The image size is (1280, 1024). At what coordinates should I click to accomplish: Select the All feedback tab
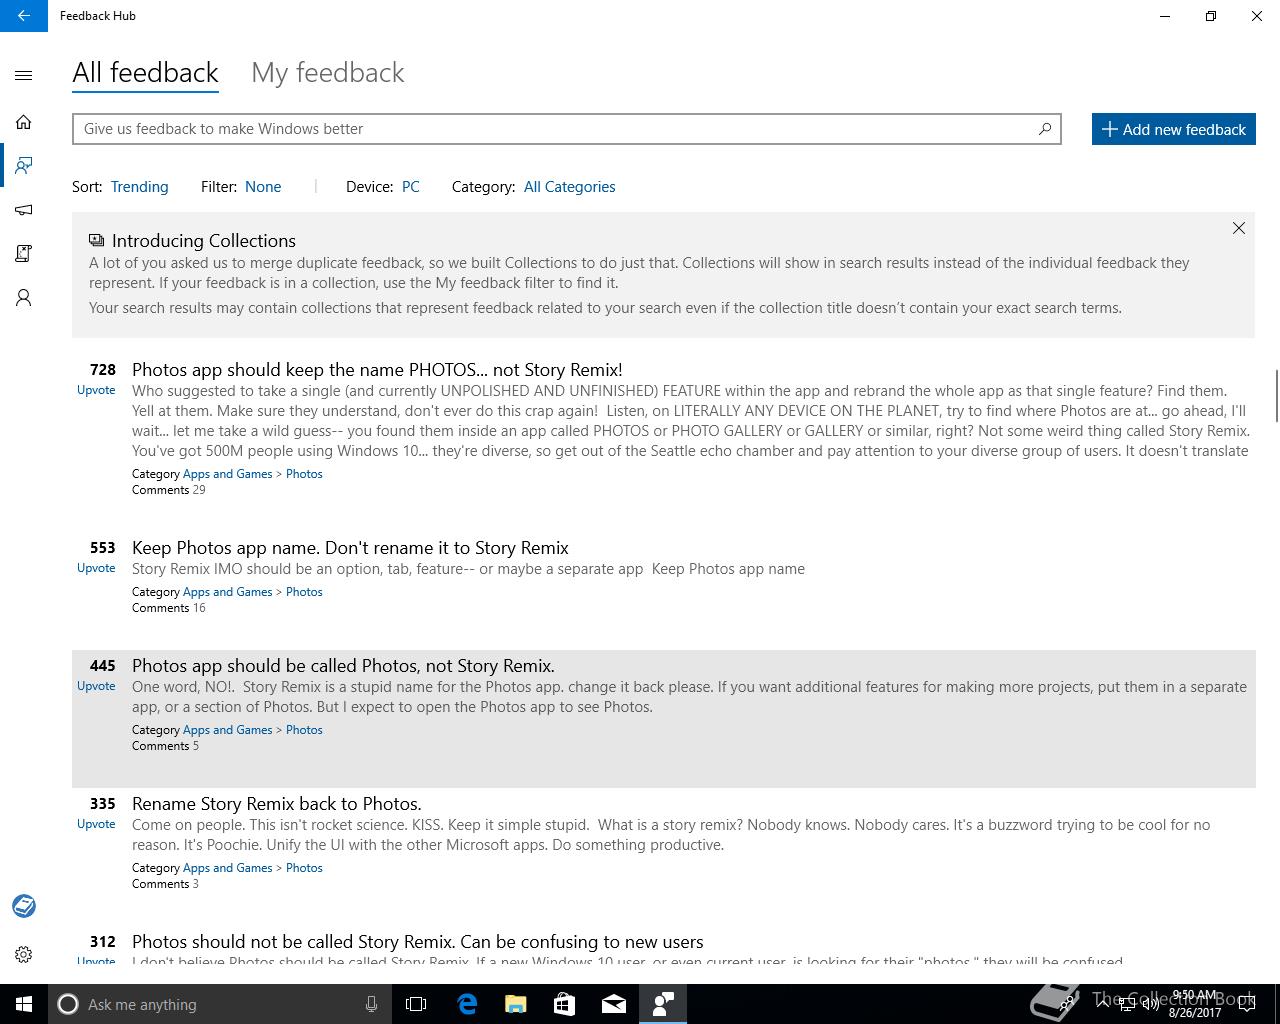[x=145, y=73]
